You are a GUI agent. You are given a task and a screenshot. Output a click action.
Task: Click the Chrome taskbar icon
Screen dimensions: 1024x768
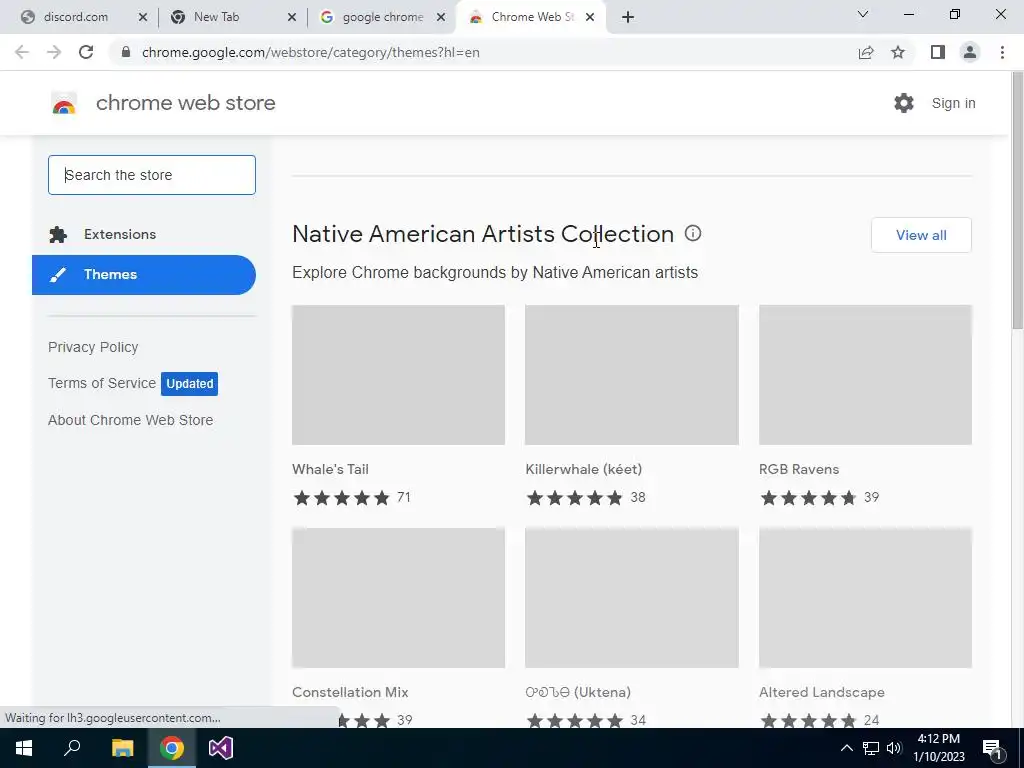[172, 748]
